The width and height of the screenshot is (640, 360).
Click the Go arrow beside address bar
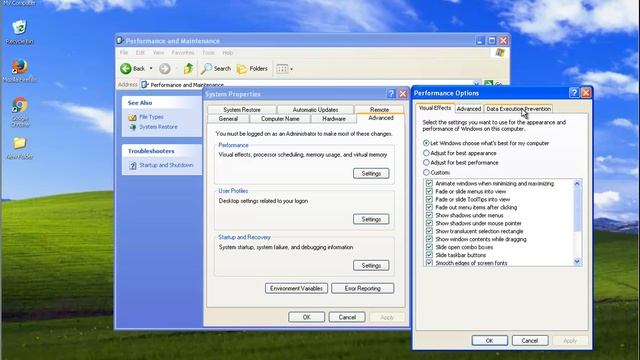tap(488, 84)
